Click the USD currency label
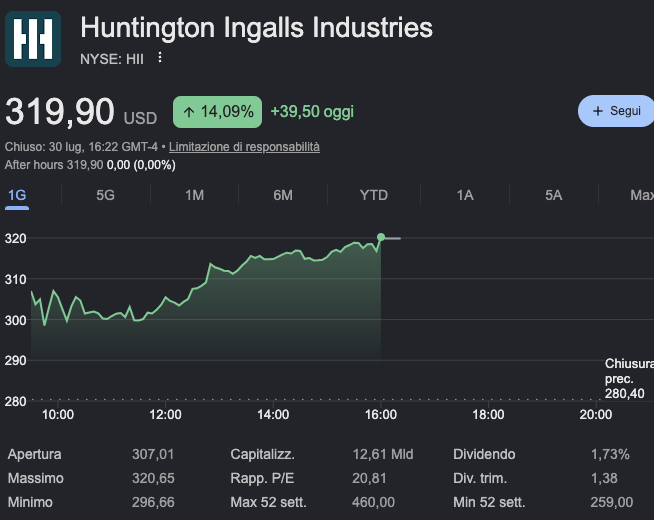The width and height of the screenshot is (654, 520). point(140,118)
